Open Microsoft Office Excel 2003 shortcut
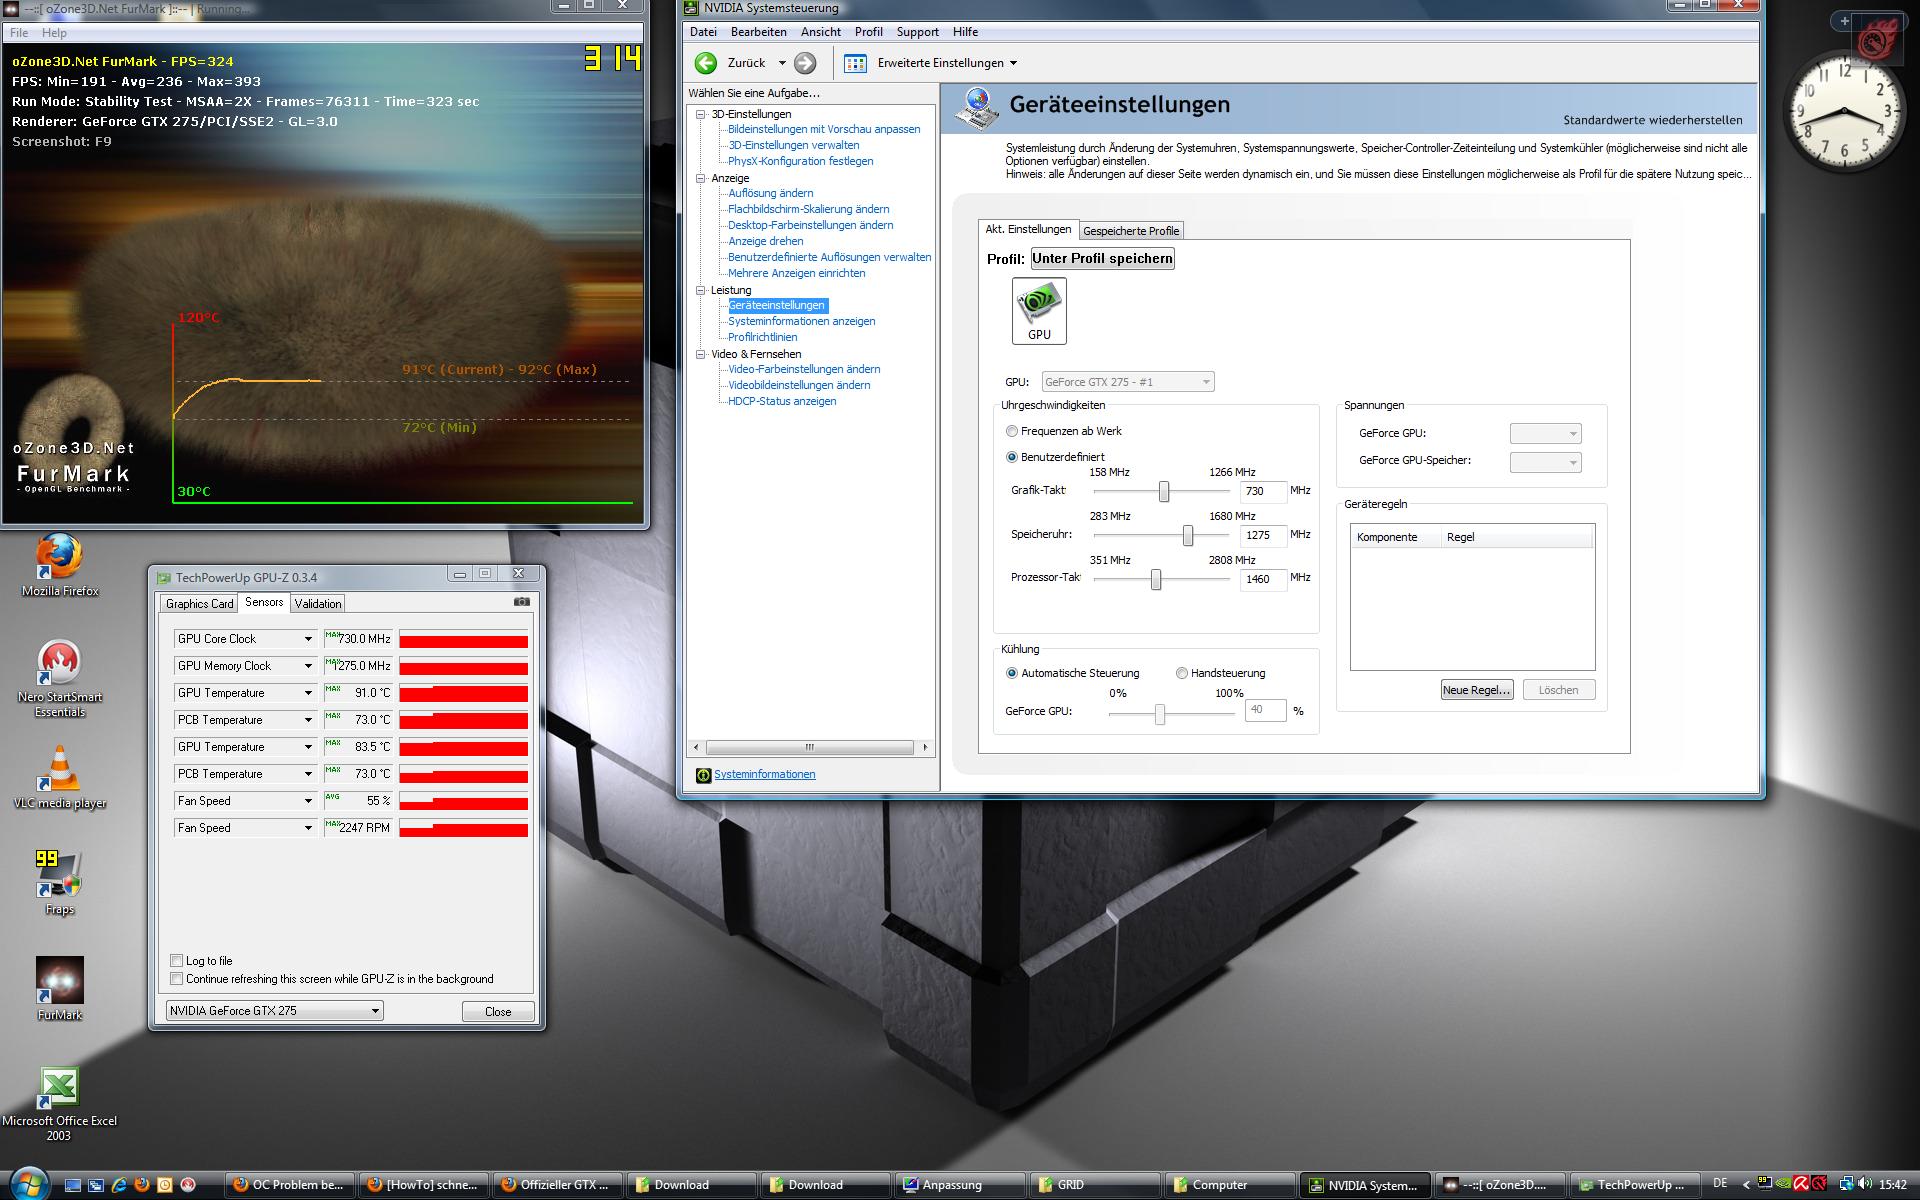 point(59,1087)
